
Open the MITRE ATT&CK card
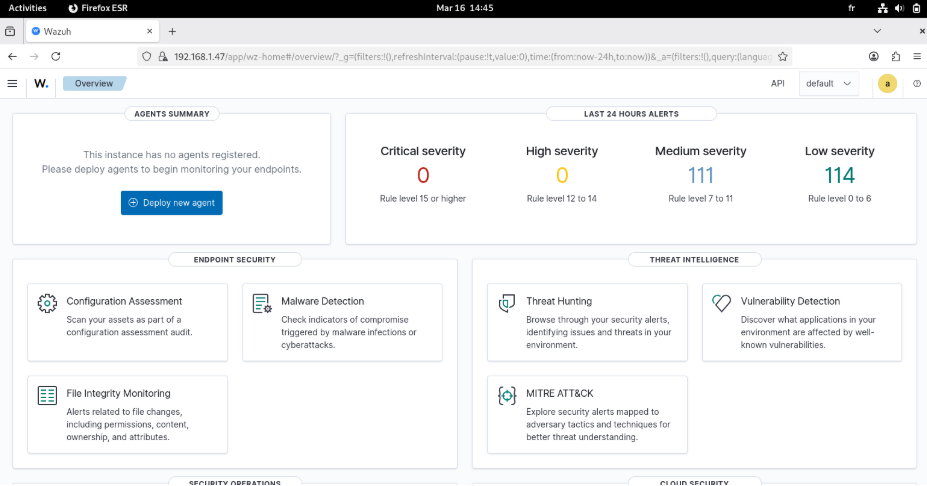(587, 414)
